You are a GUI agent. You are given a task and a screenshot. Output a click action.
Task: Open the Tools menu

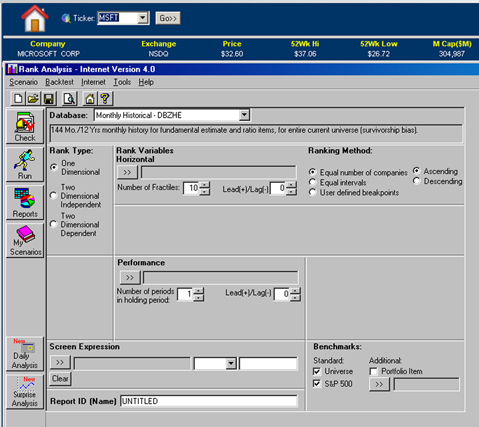pyautogui.click(x=122, y=82)
